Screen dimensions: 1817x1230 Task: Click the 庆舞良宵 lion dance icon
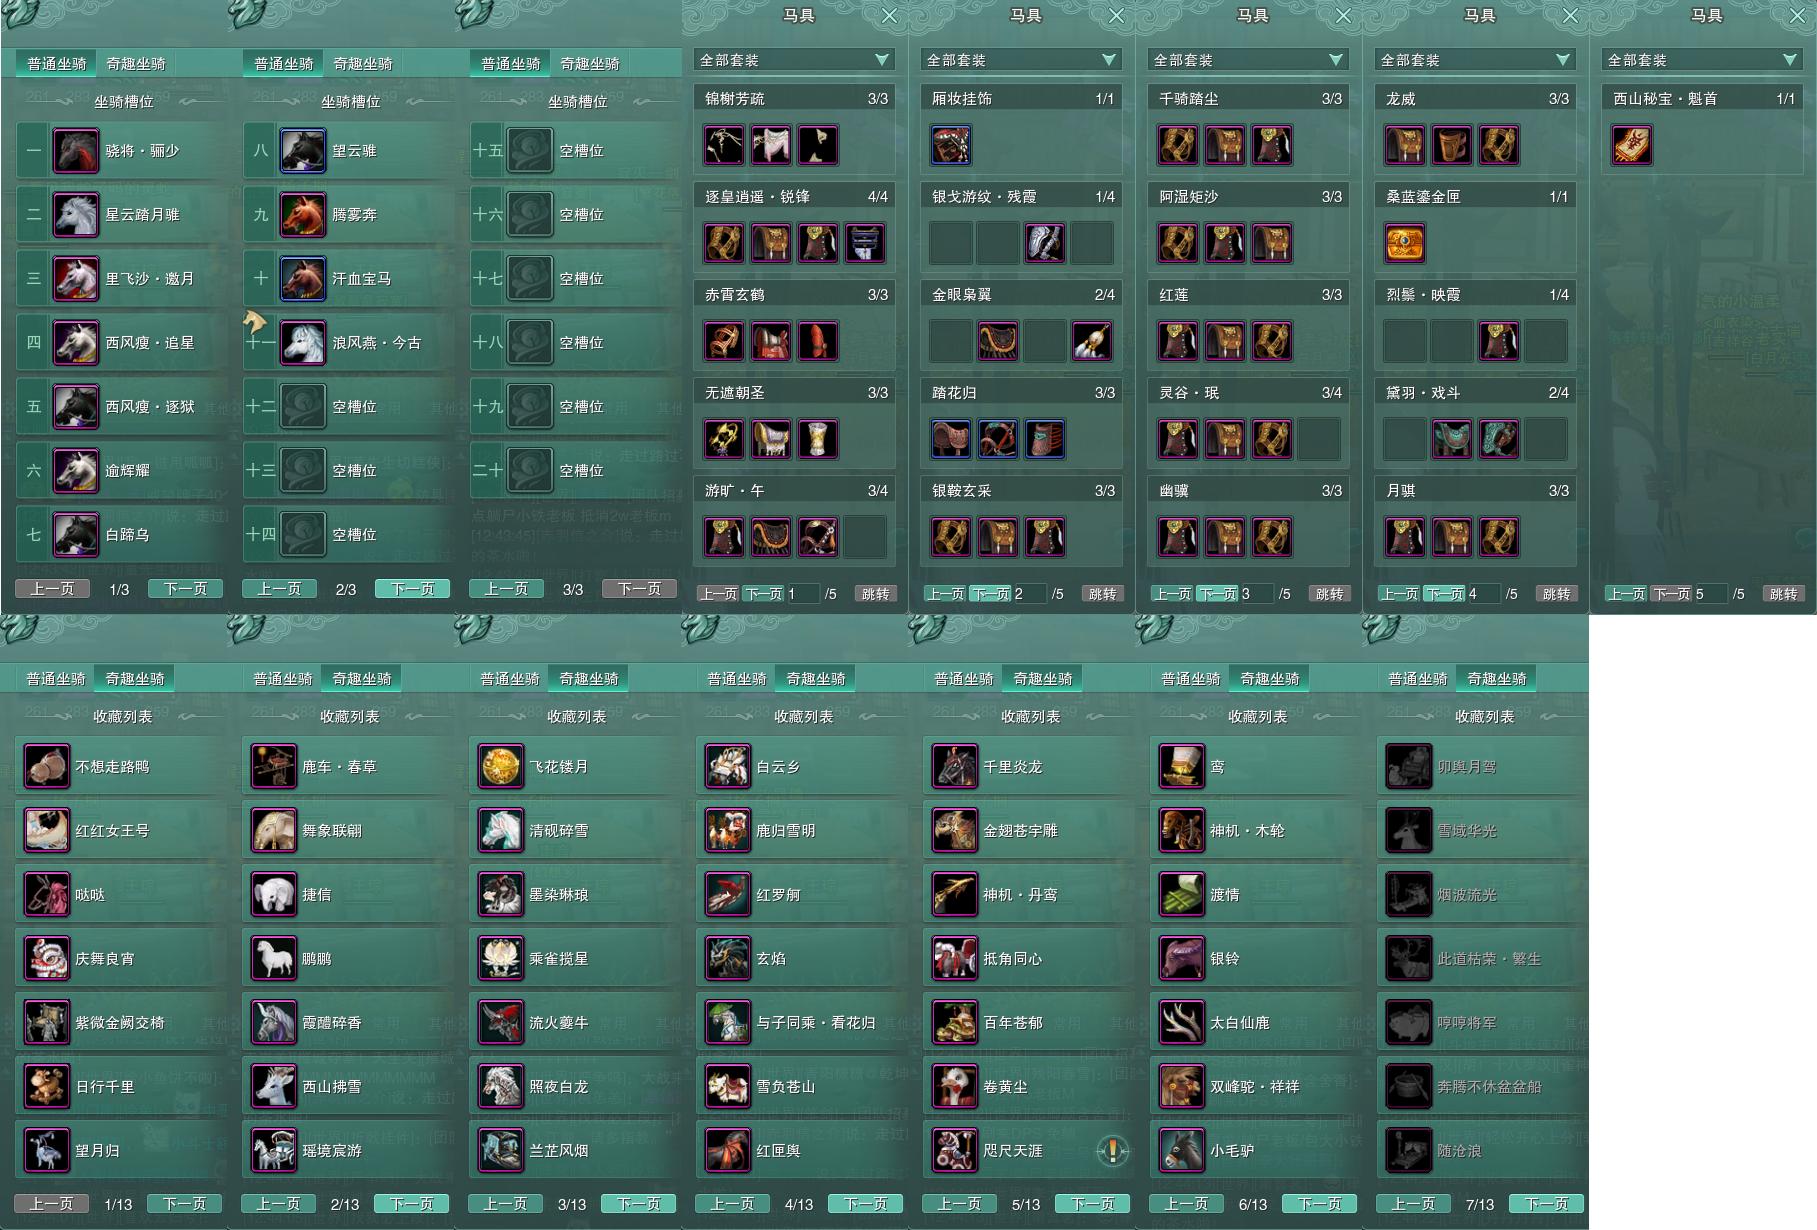pyautogui.click(x=46, y=959)
